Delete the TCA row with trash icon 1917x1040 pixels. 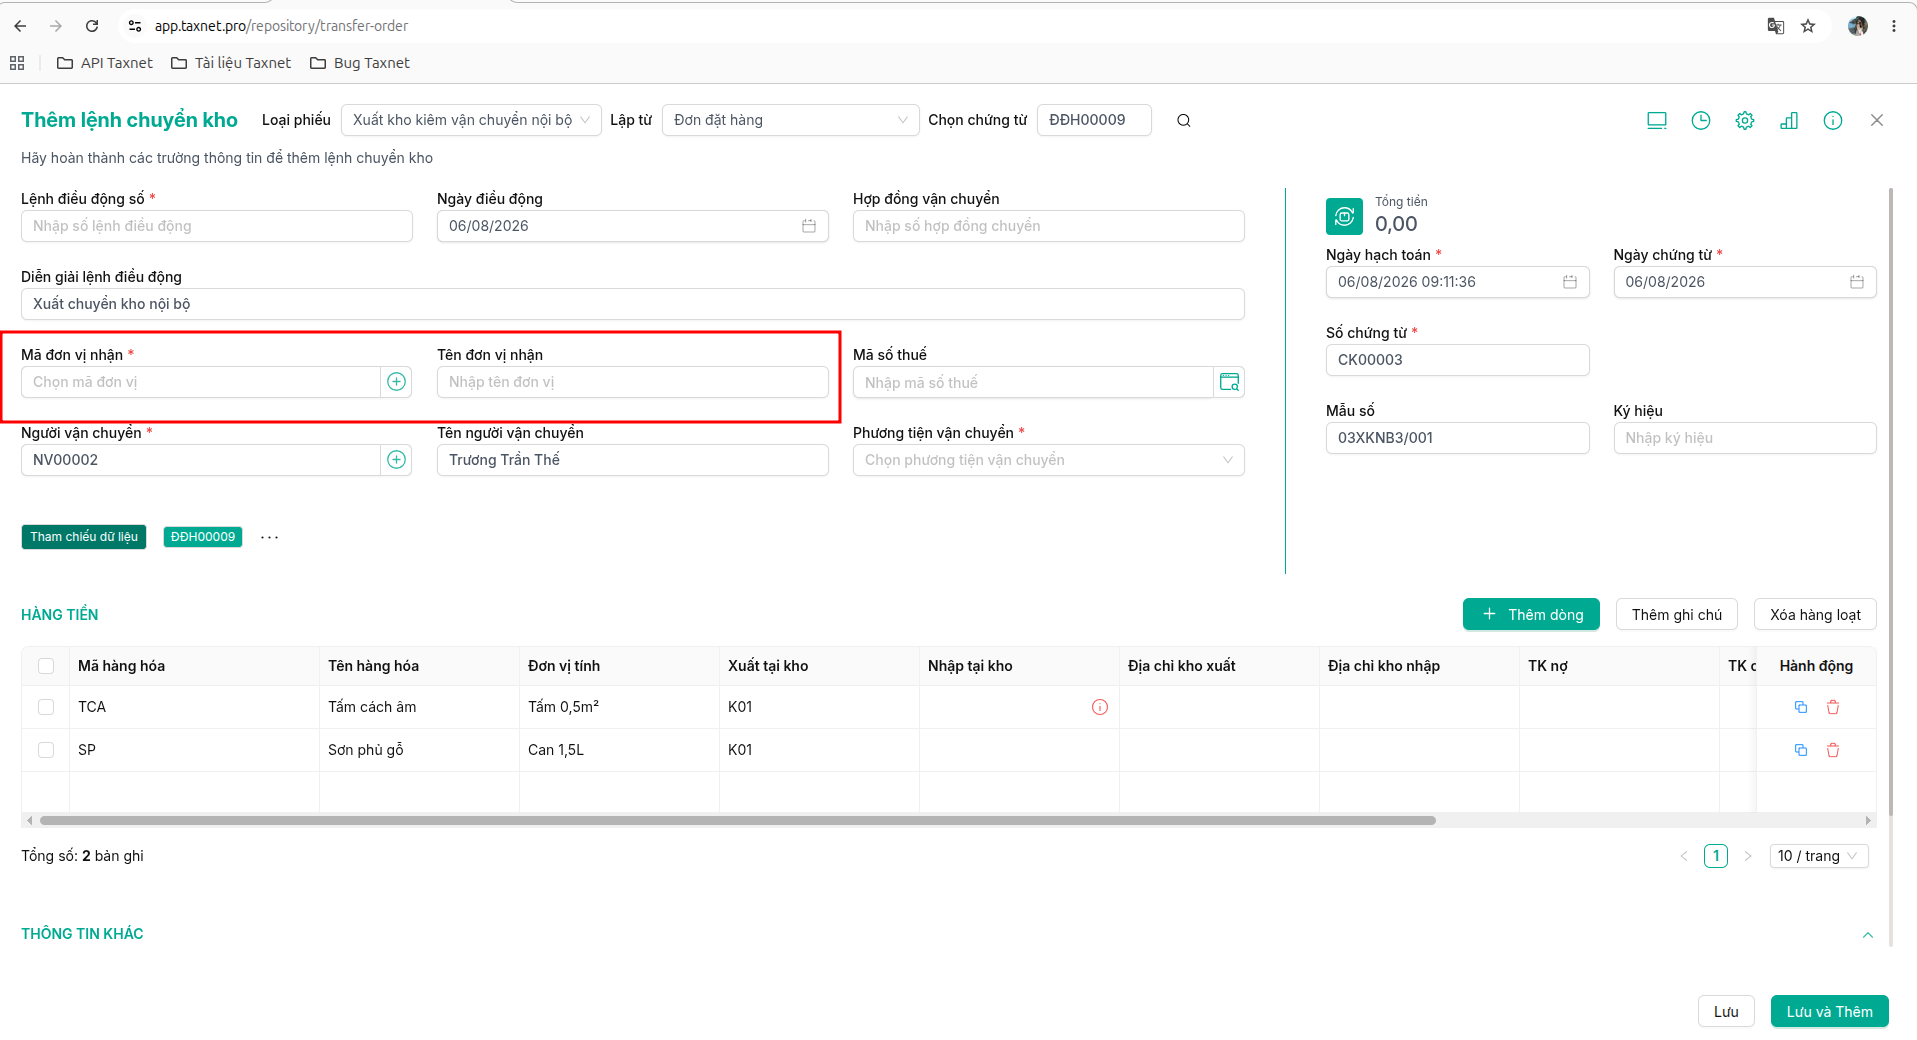1833,707
